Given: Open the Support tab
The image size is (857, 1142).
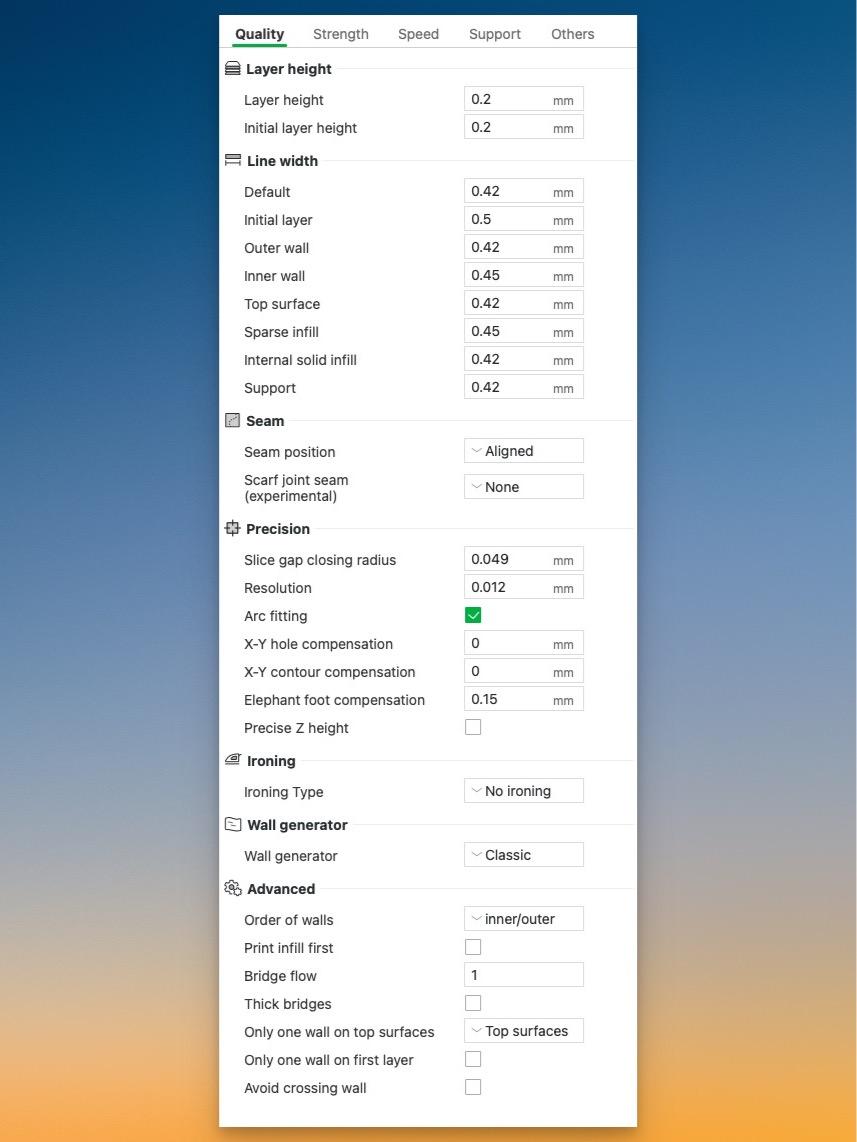Looking at the screenshot, I should [494, 34].
